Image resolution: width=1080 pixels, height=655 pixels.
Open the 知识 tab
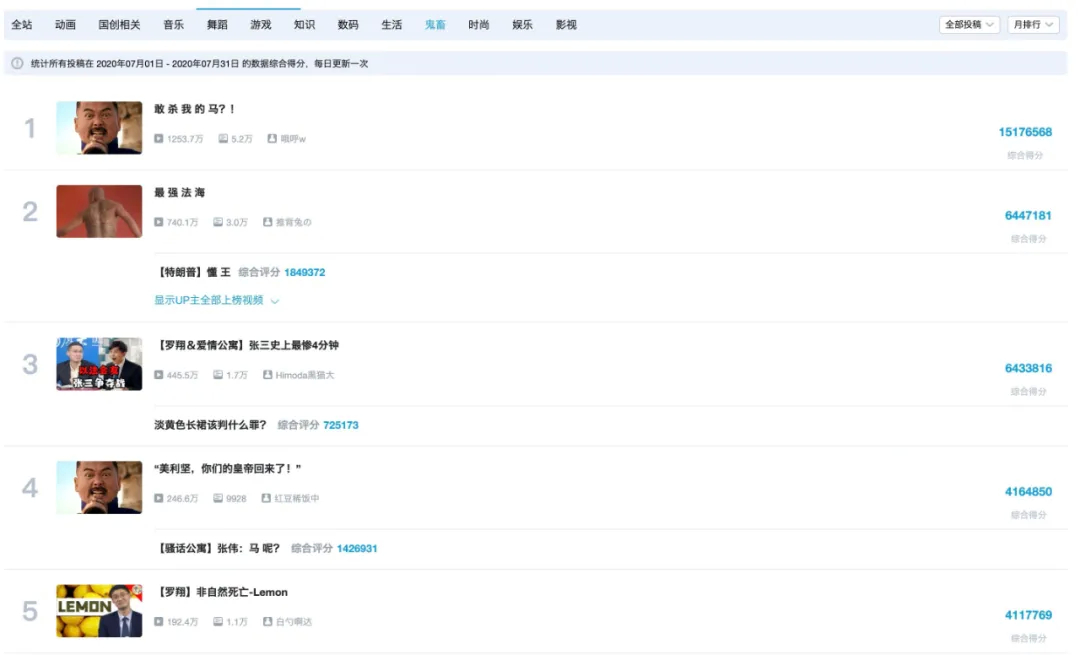click(304, 25)
